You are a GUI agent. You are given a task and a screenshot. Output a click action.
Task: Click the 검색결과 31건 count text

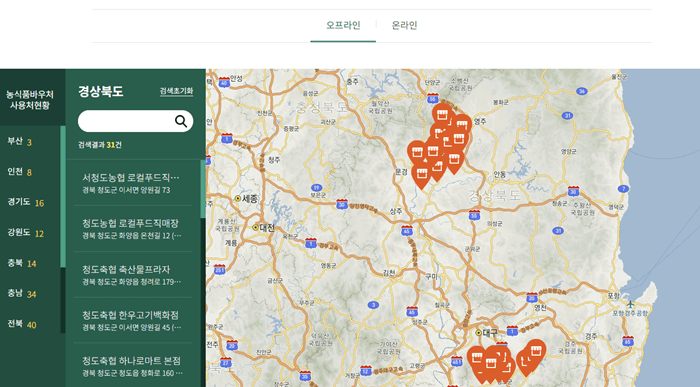click(x=100, y=145)
